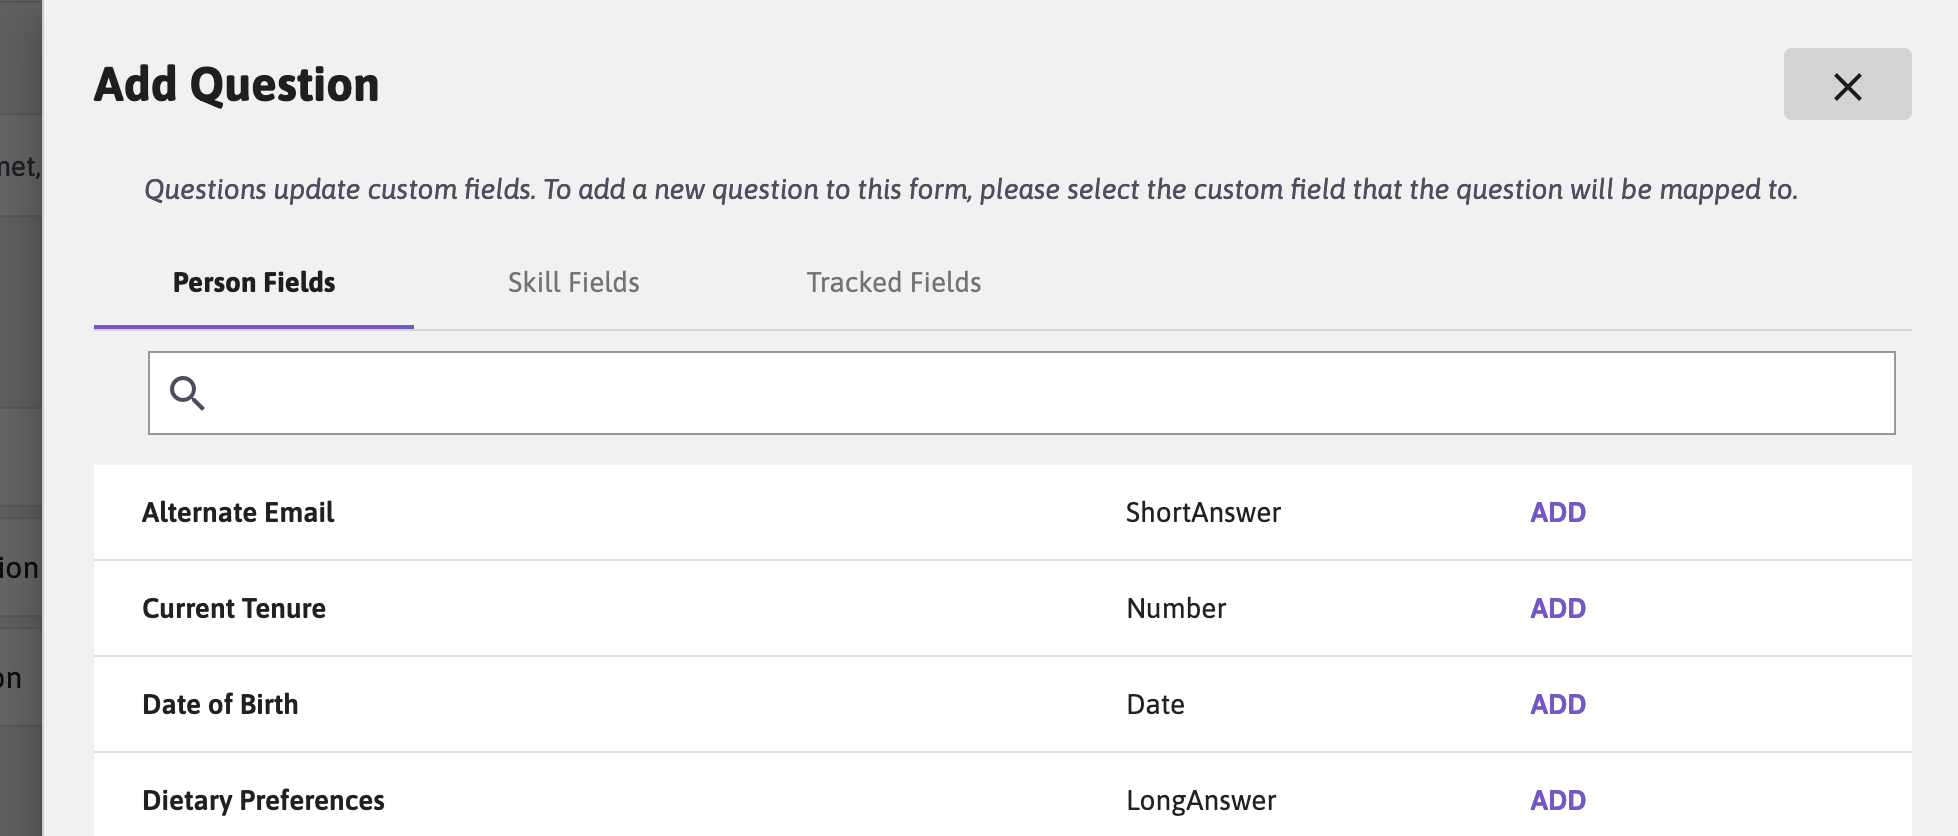1958x836 pixels.
Task: Click ADD next to Date of Birth
Action: (1557, 704)
